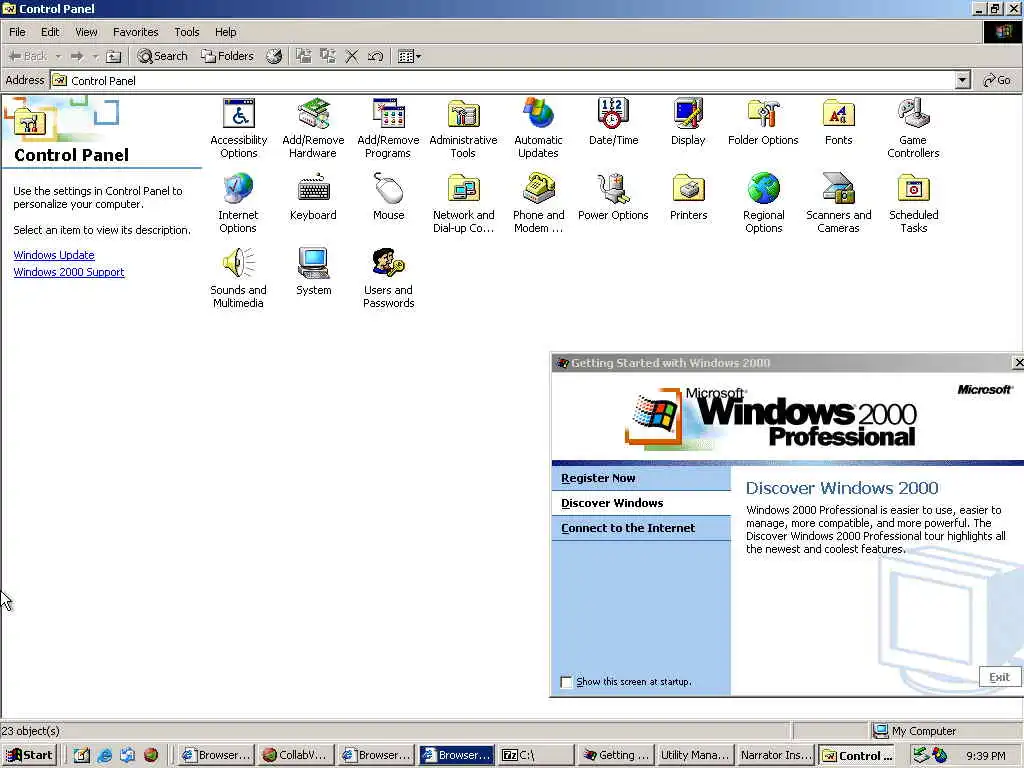This screenshot has height=768, width=1024.
Task: Open Administrative Tools folder
Action: [463, 127]
